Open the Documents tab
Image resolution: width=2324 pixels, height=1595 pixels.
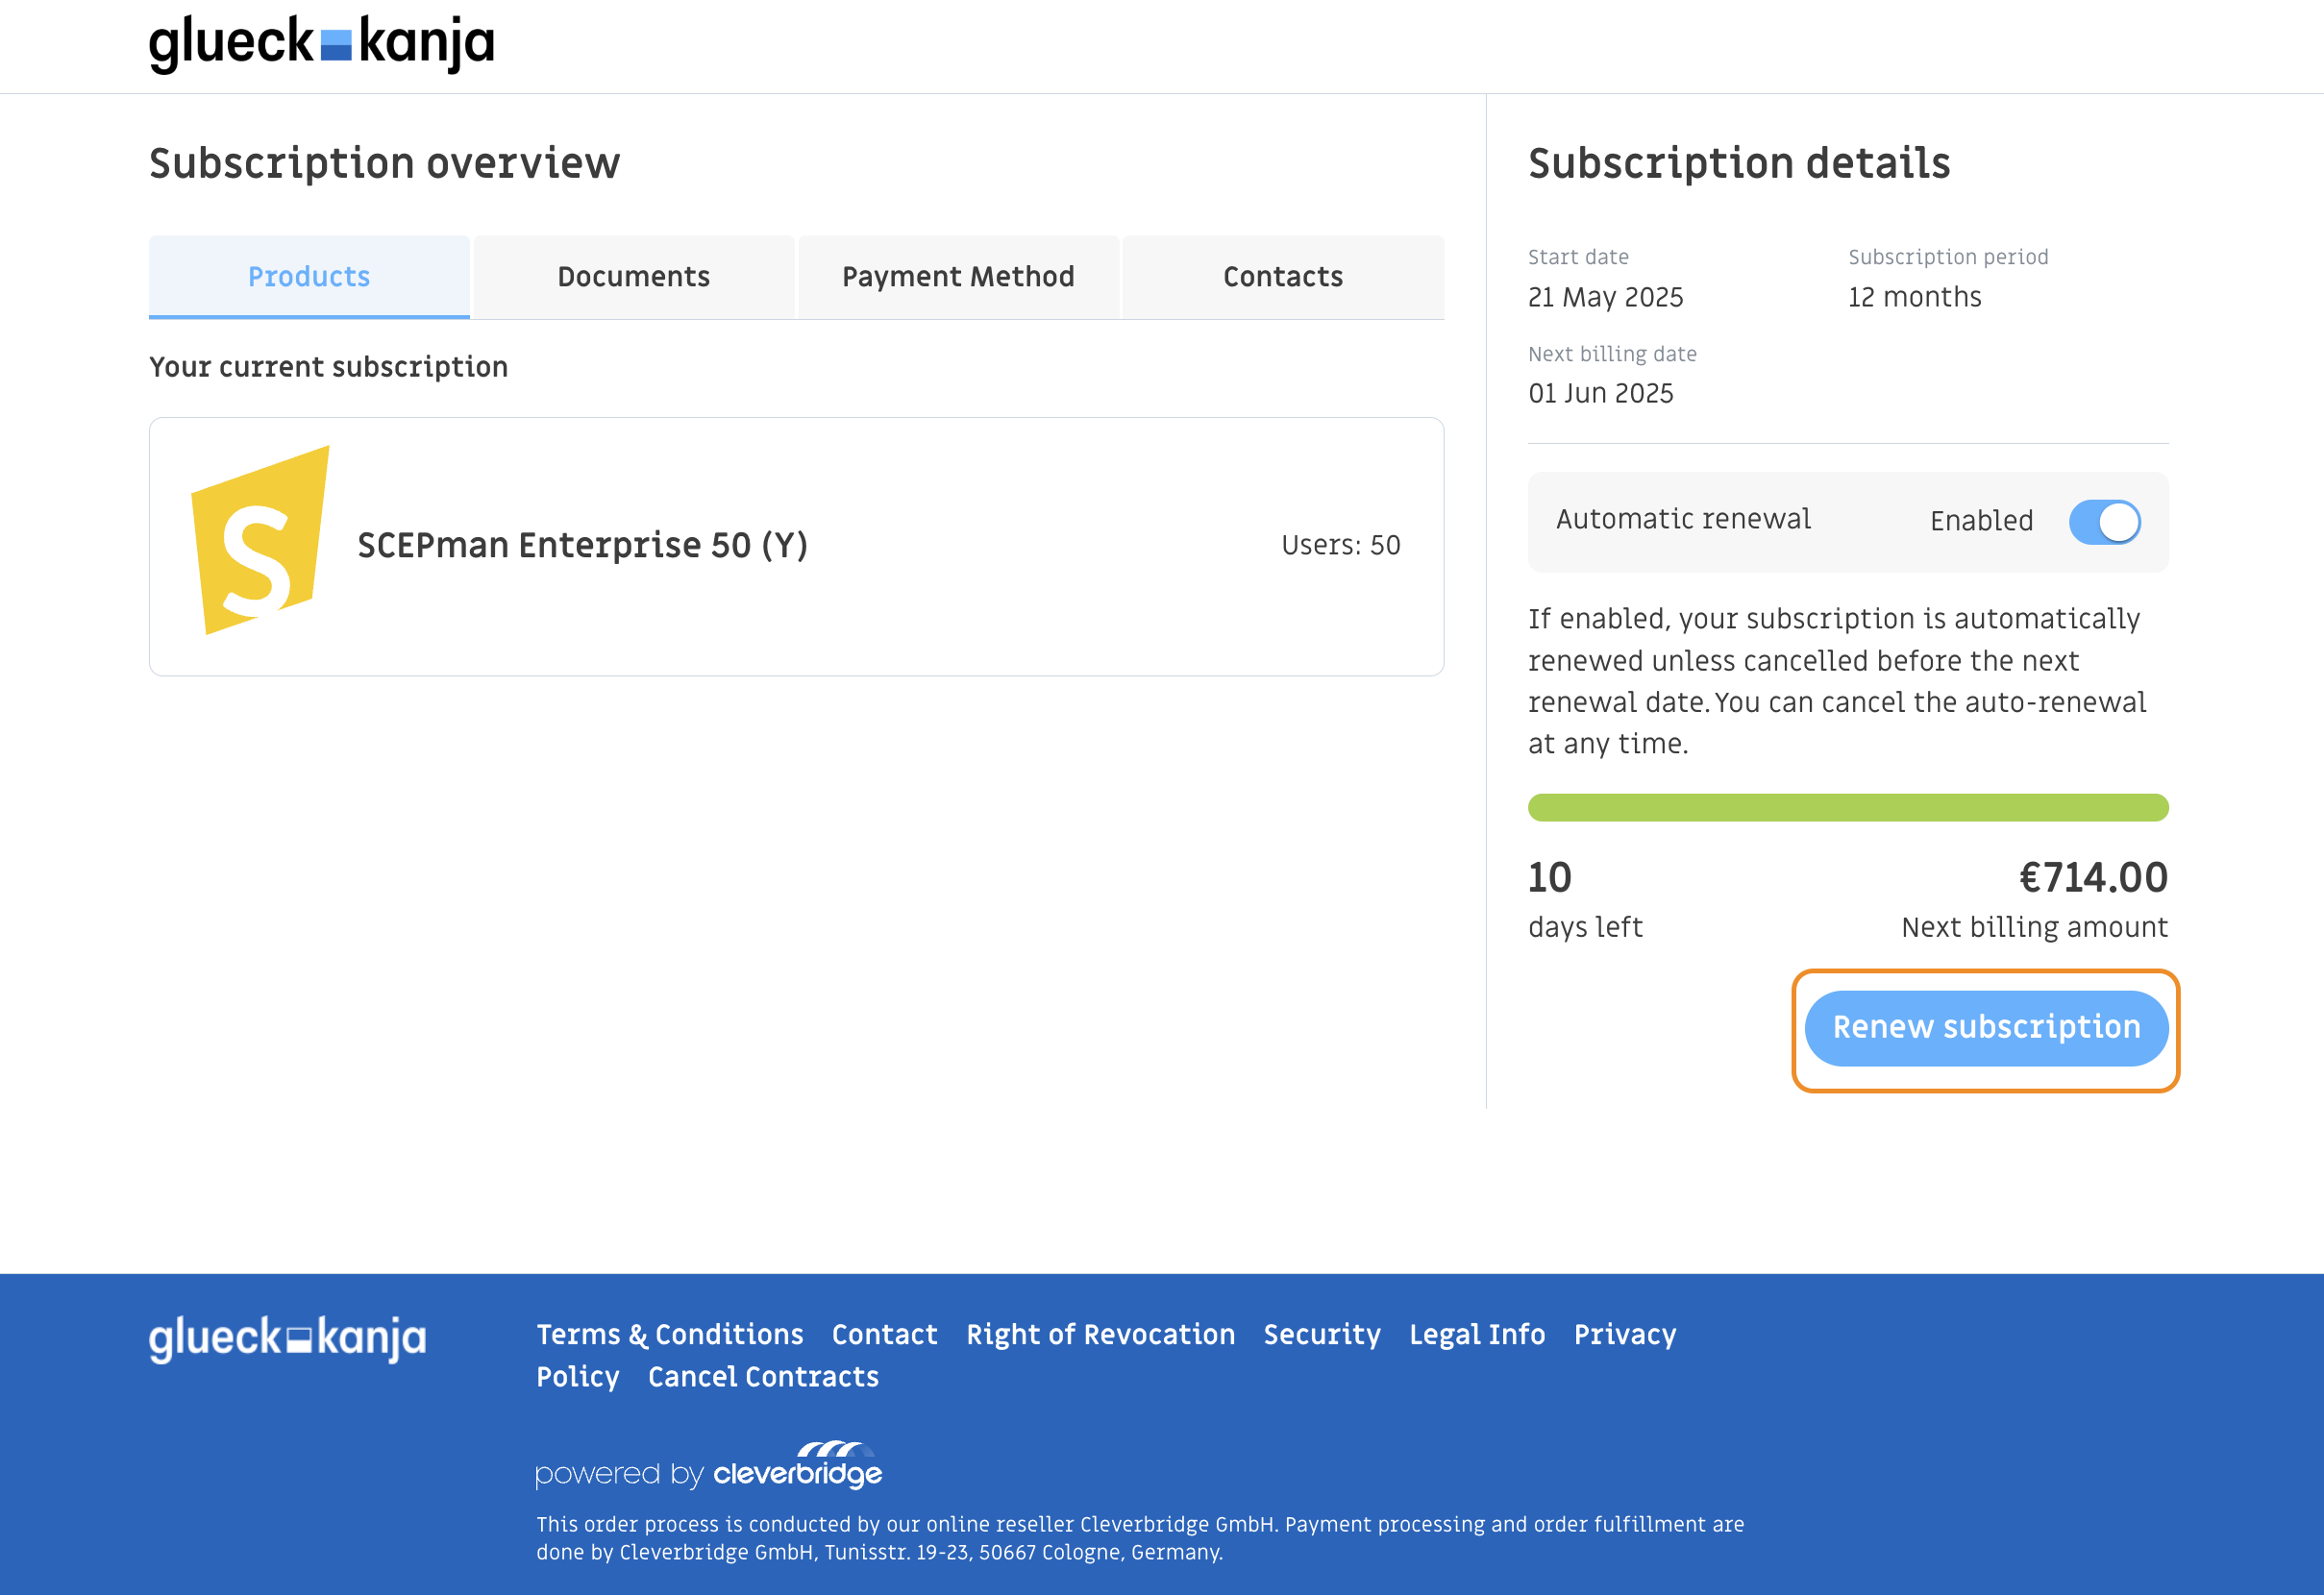click(633, 277)
